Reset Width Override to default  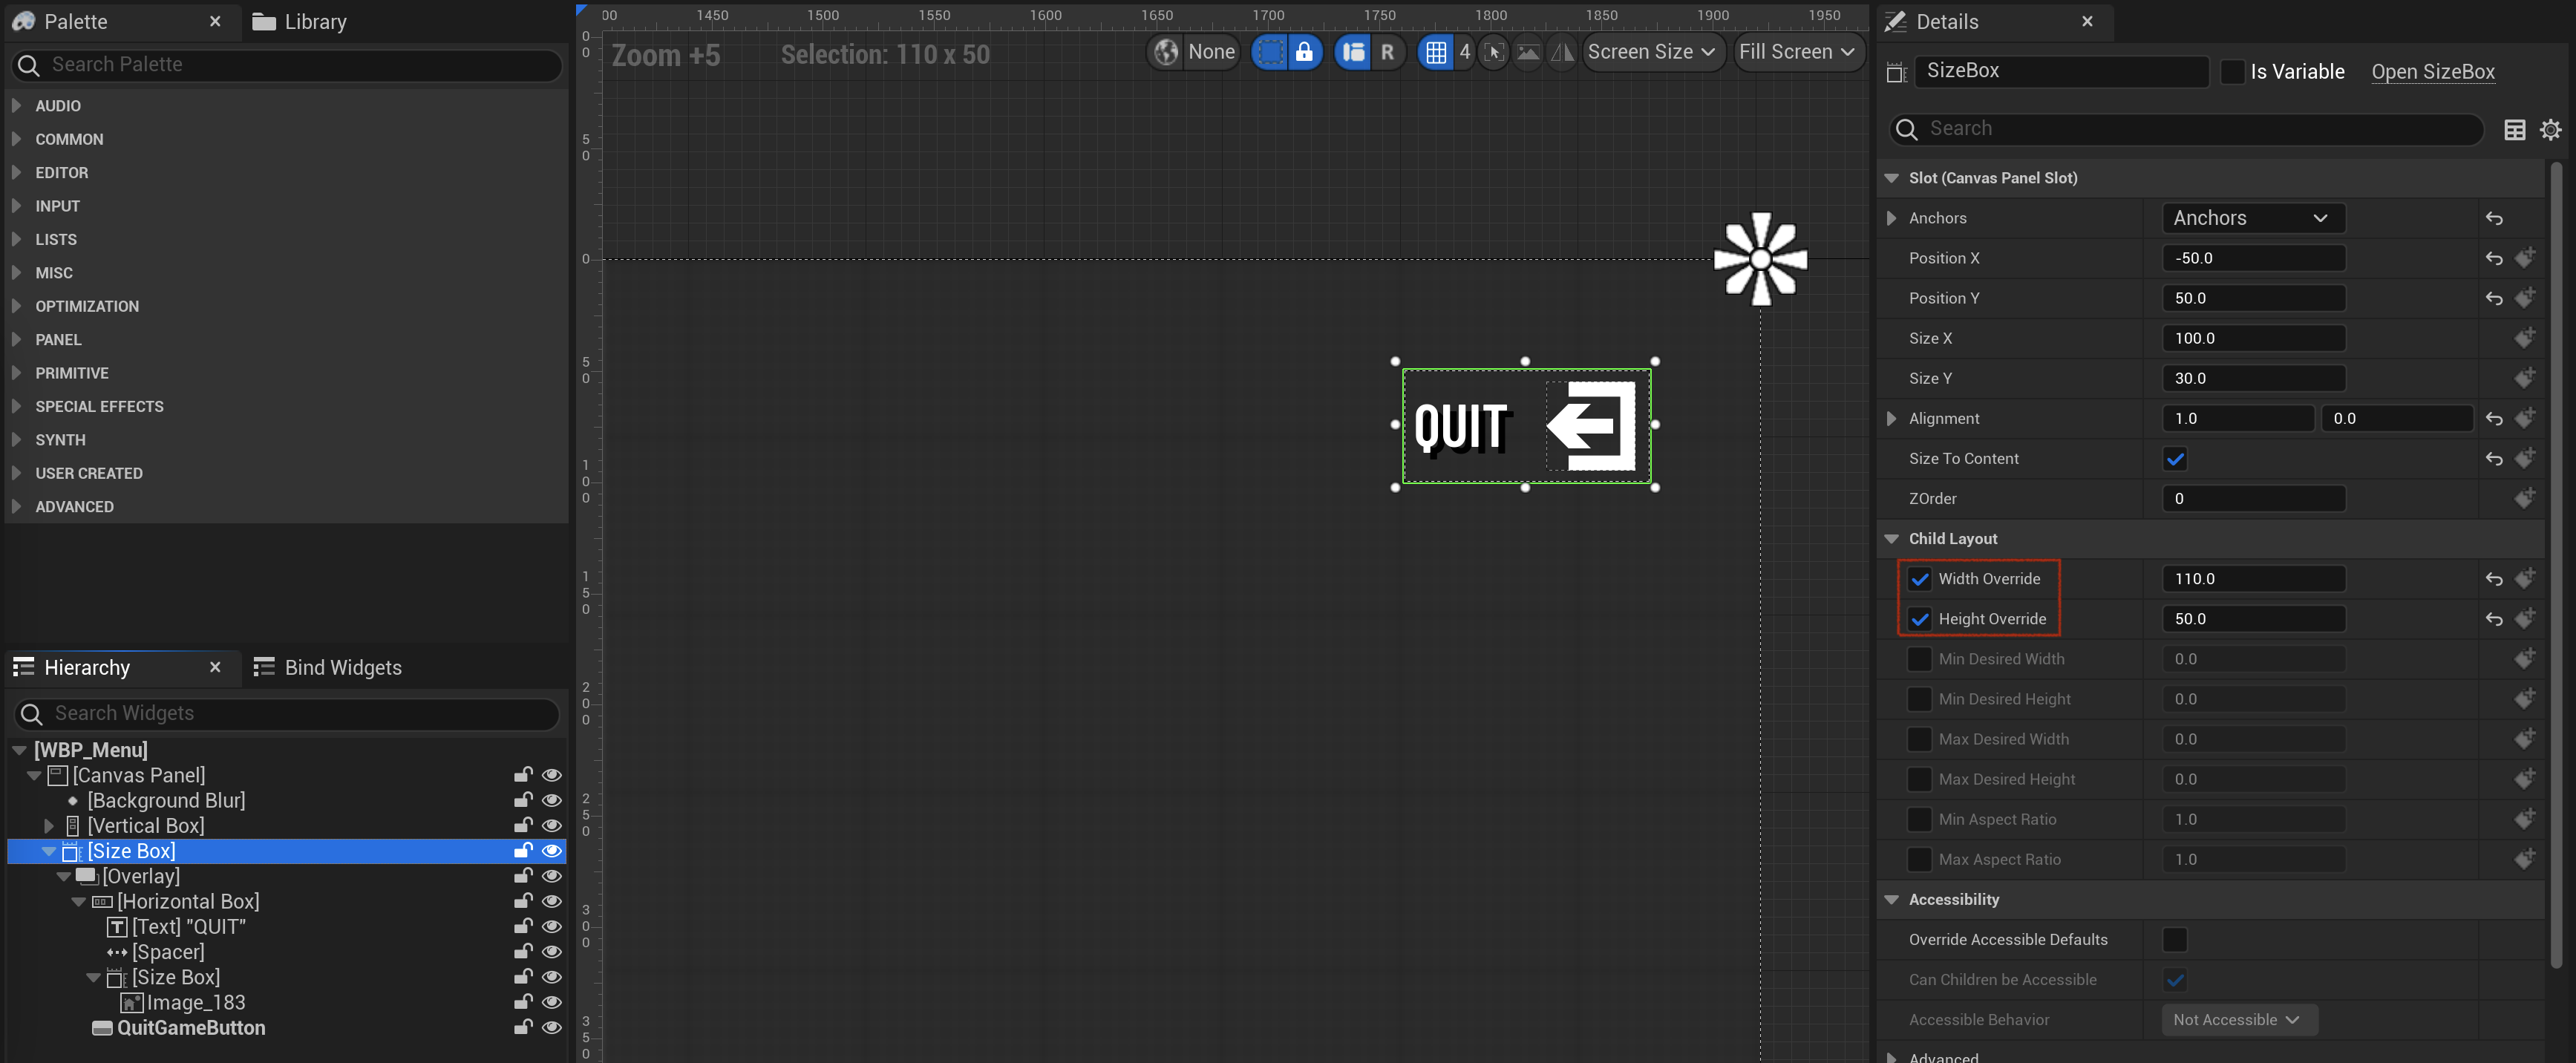[2494, 579]
